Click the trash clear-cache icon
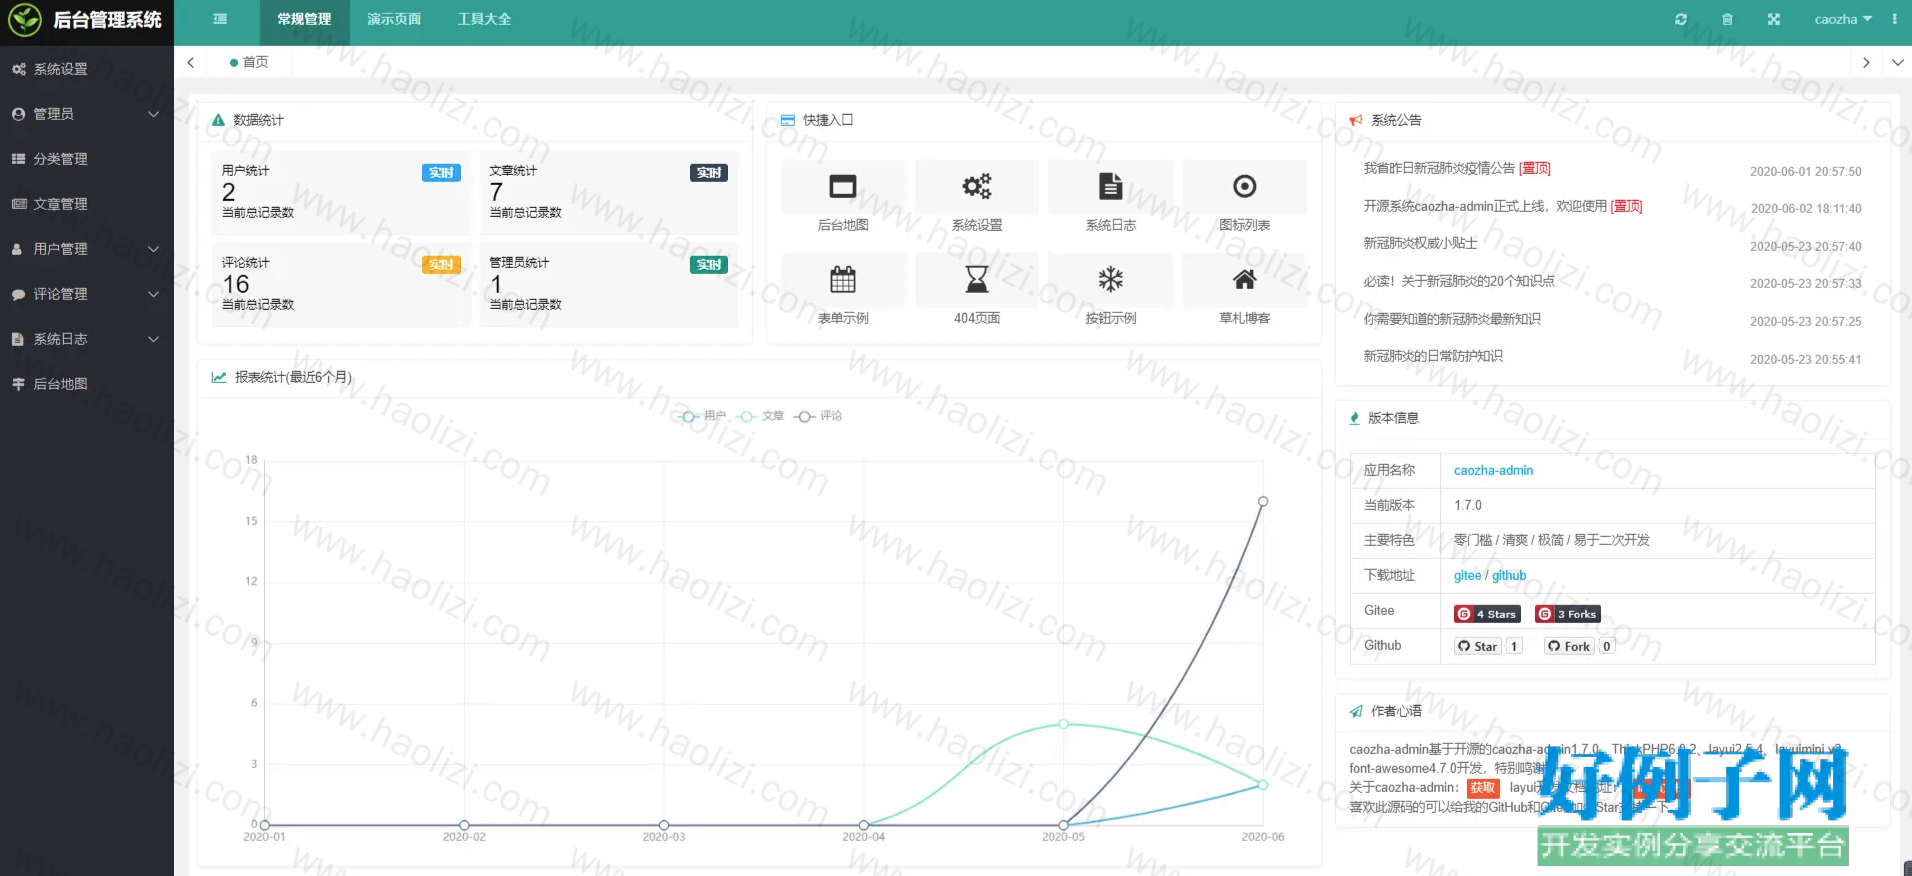Image resolution: width=1912 pixels, height=876 pixels. pyautogui.click(x=1727, y=19)
